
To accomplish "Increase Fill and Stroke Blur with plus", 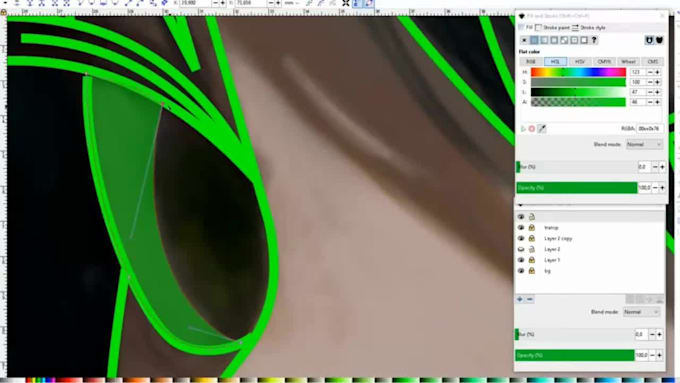I will click(662, 167).
